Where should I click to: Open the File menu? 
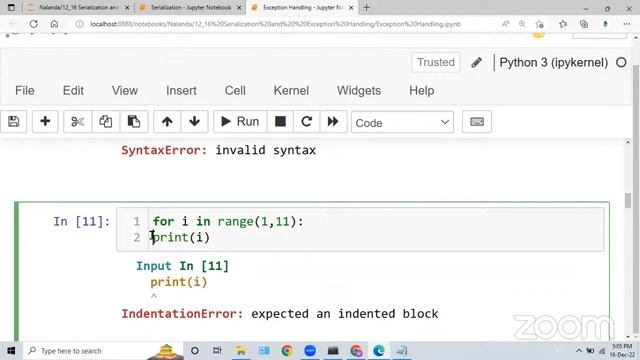pyautogui.click(x=24, y=91)
